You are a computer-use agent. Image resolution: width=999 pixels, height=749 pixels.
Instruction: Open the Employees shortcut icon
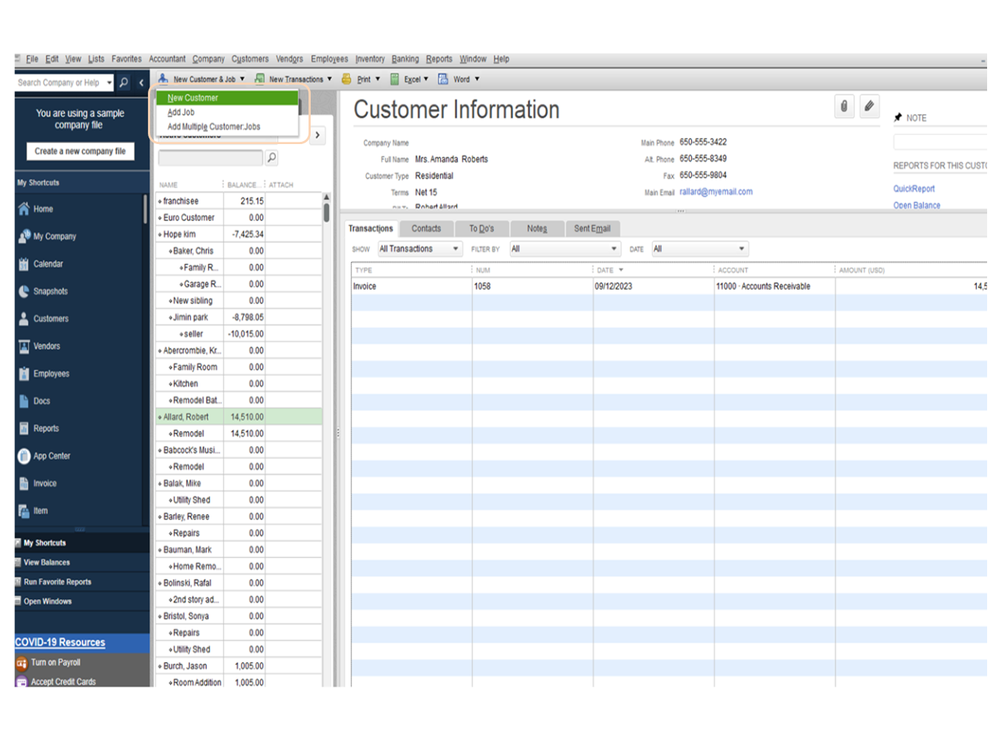pyautogui.click(x=24, y=373)
